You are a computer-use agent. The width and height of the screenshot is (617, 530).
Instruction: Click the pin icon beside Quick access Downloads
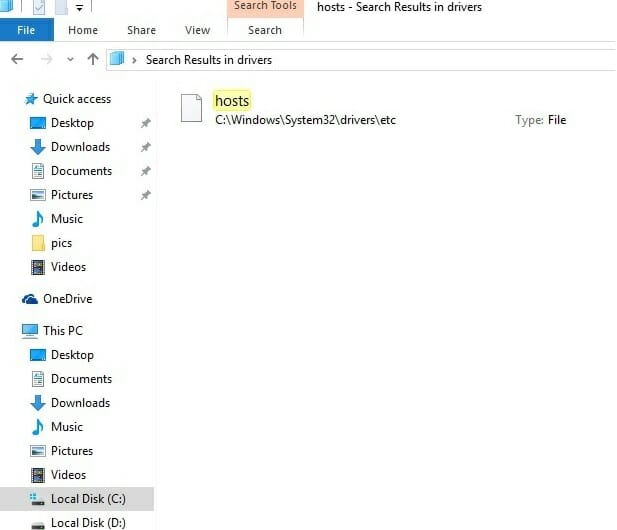point(146,147)
